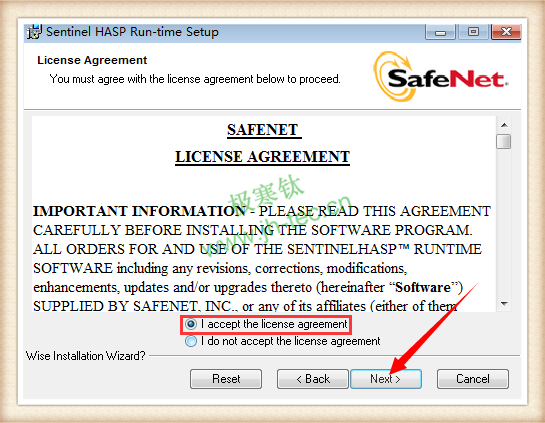Click the SafeNet logo
This screenshot has height=423, width=545.
[x=441, y=77]
